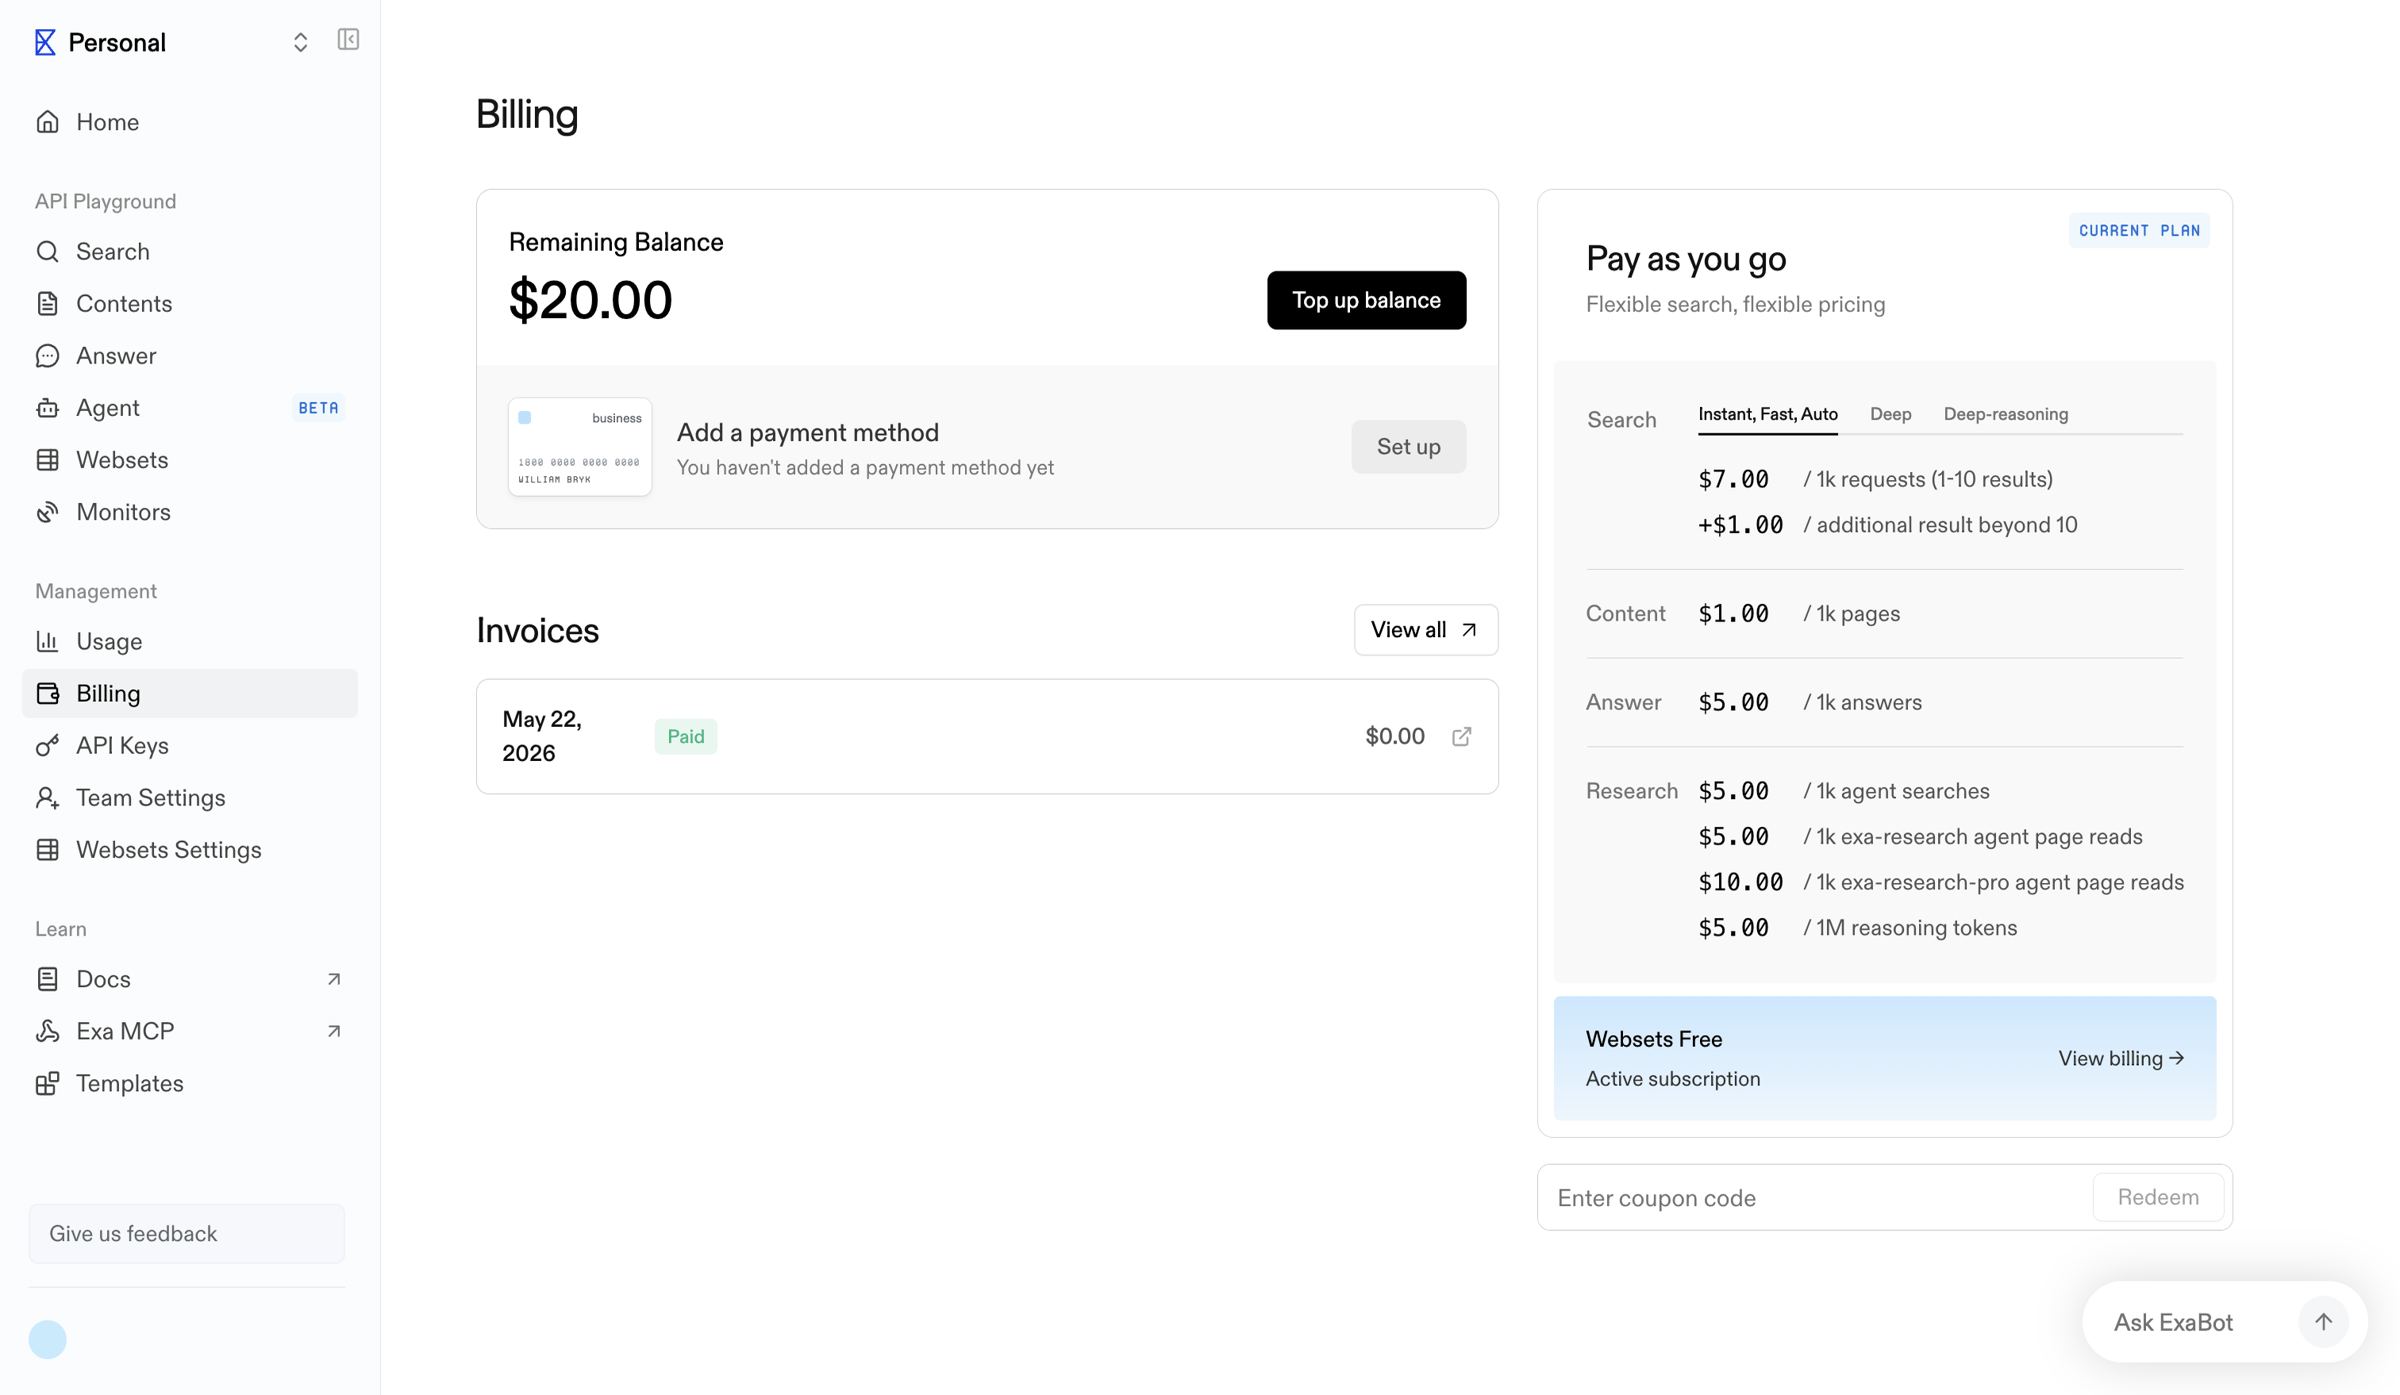Open the Monitors page
Screen dimensions: 2400x1395
tap(190, 511)
